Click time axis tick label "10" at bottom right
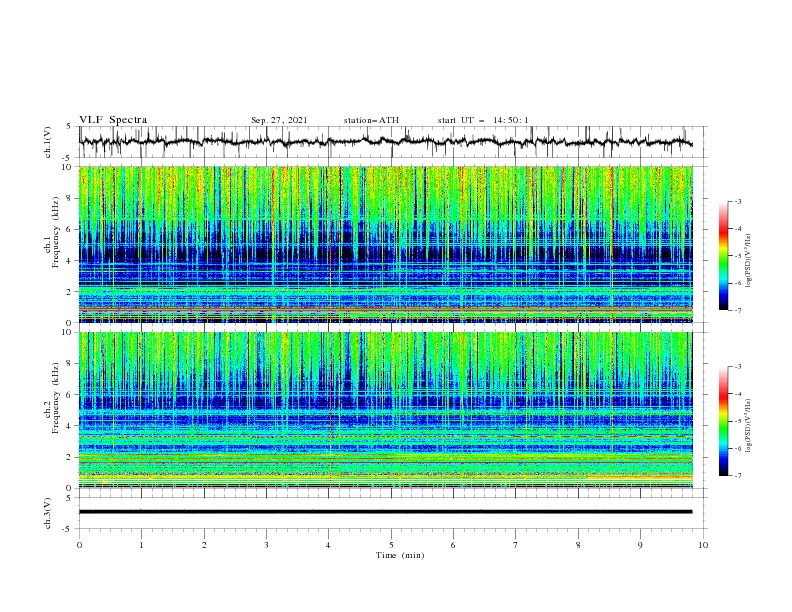 (x=703, y=545)
